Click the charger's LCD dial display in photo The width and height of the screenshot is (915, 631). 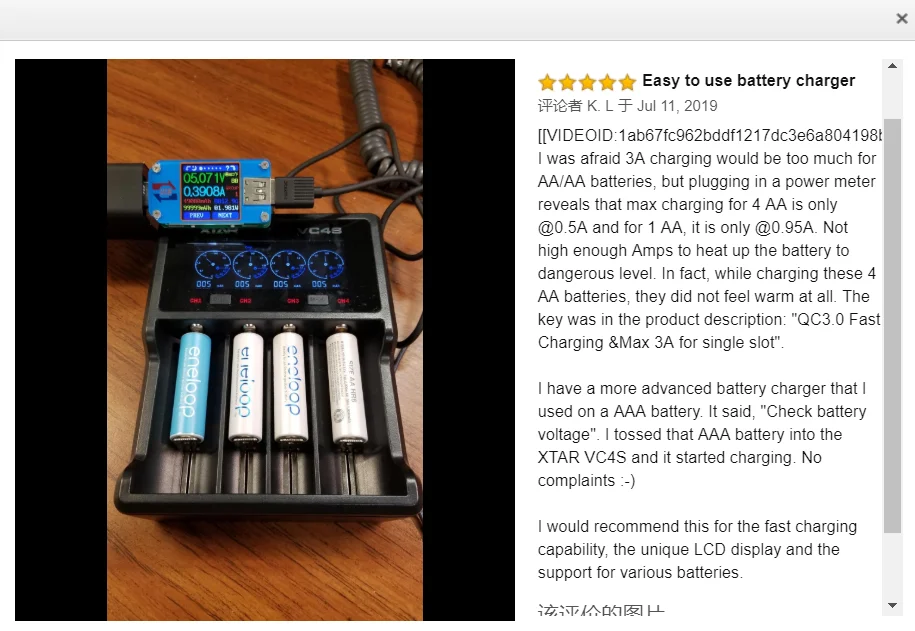[x=269, y=269]
